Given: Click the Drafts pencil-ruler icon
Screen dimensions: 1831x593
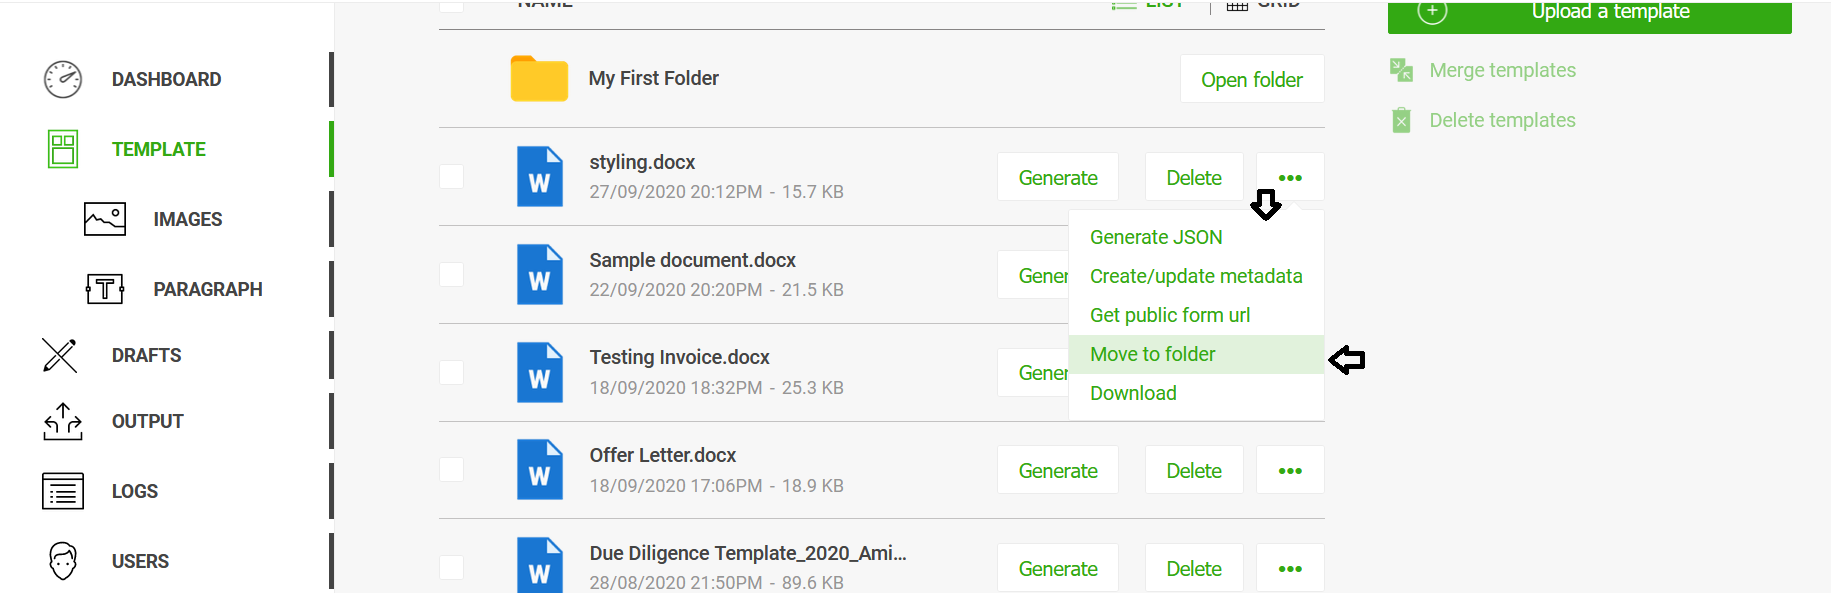Looking at the screenshot, I should coord(60,355).
